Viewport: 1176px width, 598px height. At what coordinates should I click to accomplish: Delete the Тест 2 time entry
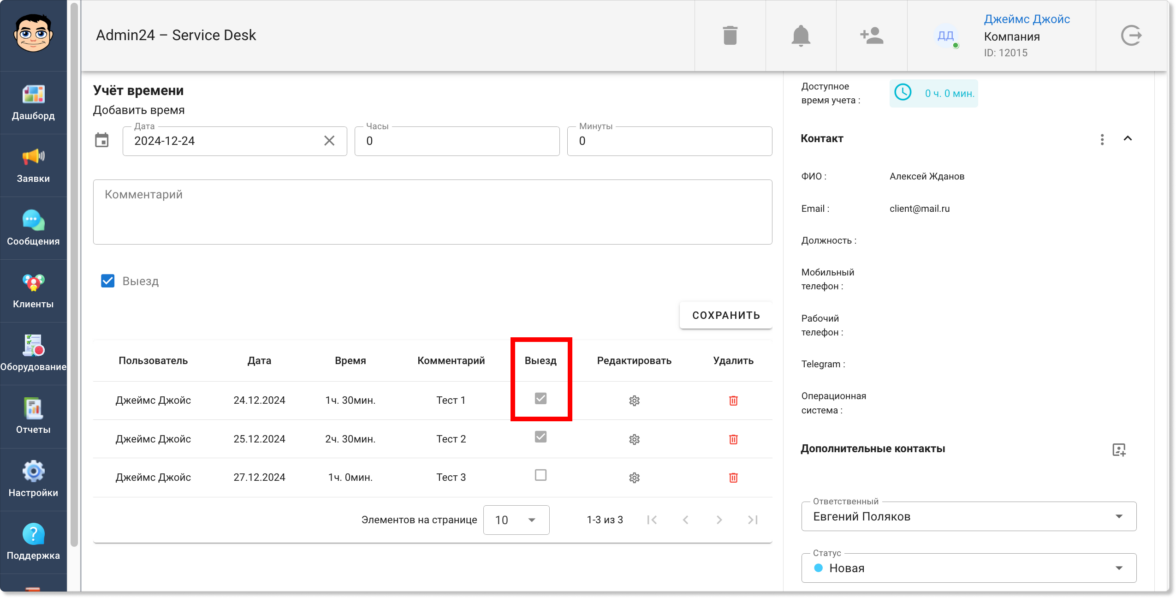tap(733, 439)
